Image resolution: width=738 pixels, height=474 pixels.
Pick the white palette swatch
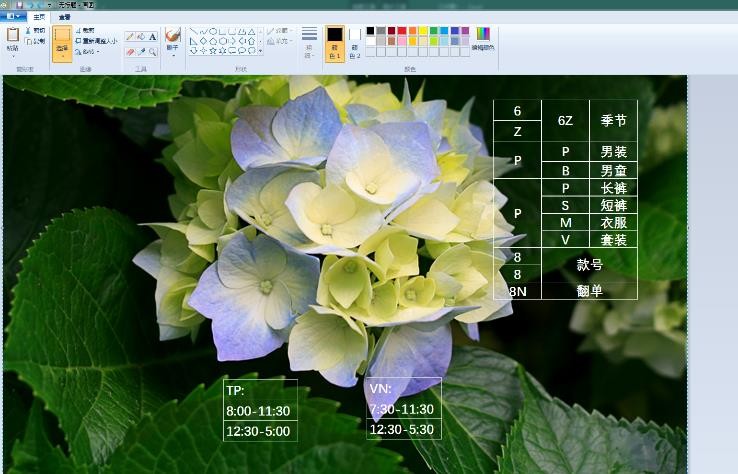click(x=370, y=41)
